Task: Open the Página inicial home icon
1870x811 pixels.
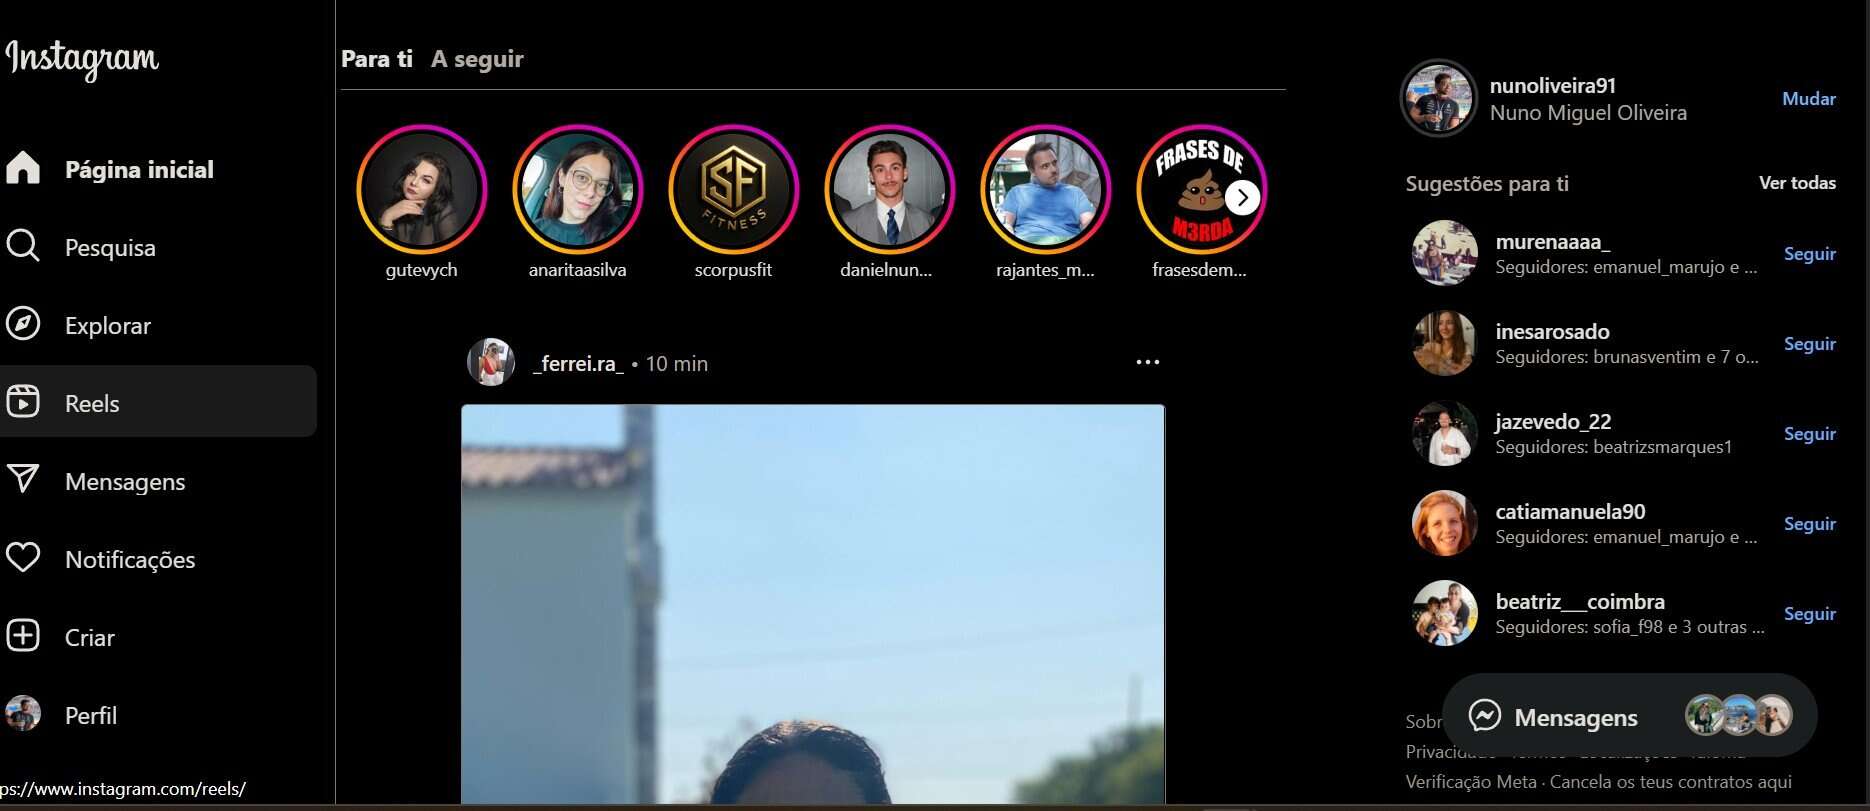Action: pos(23,168)
